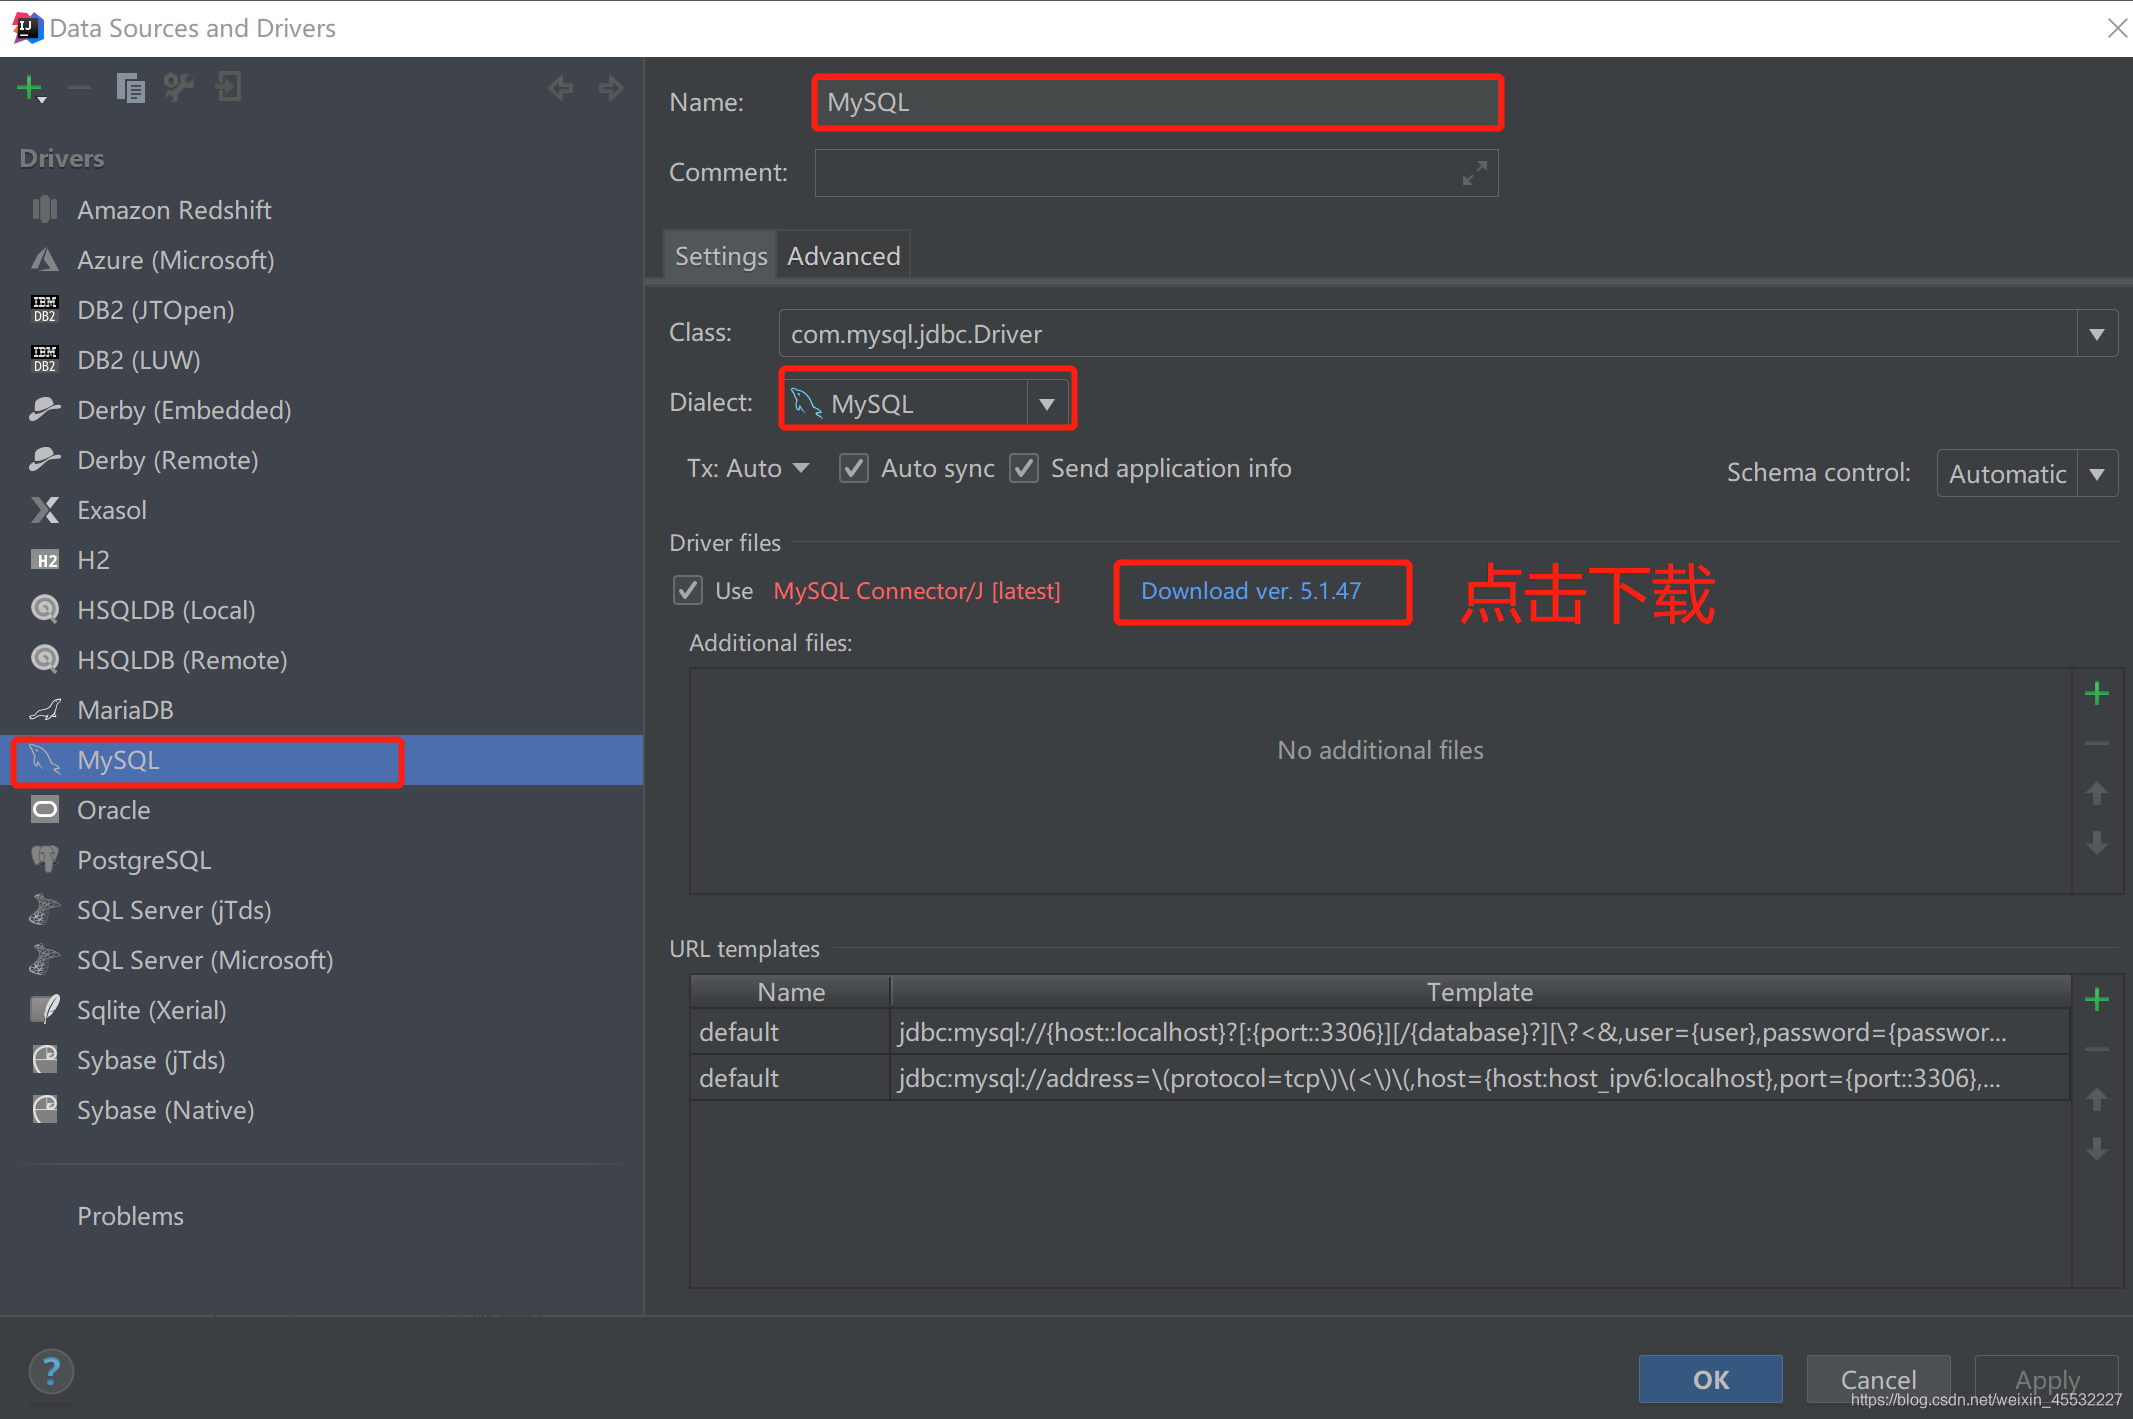
Task: Switch to the Advanced tab
Action: point(843,256)
